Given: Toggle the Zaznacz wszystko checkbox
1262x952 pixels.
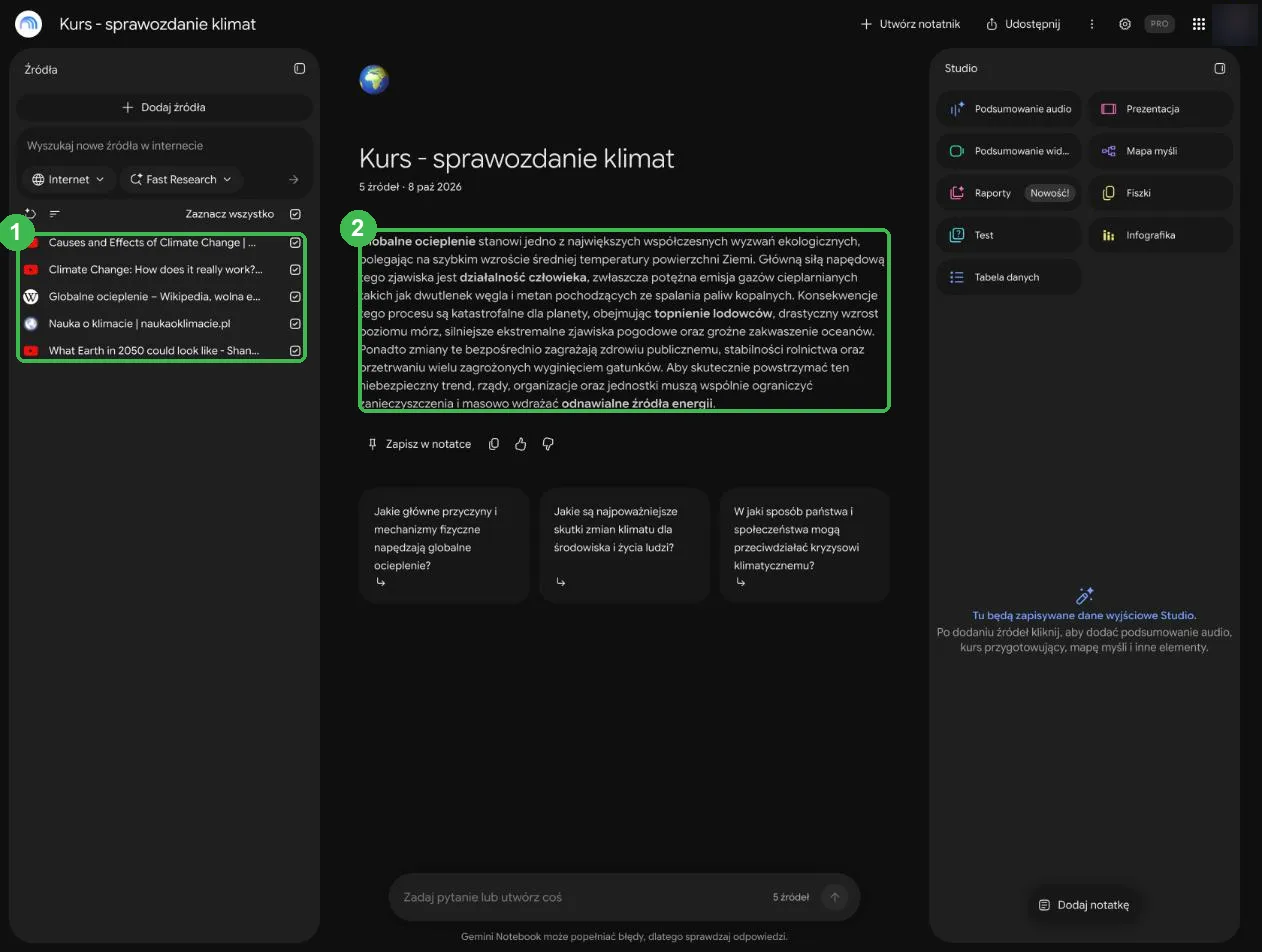Looking at the screenshot, I should tap(295, 214).
